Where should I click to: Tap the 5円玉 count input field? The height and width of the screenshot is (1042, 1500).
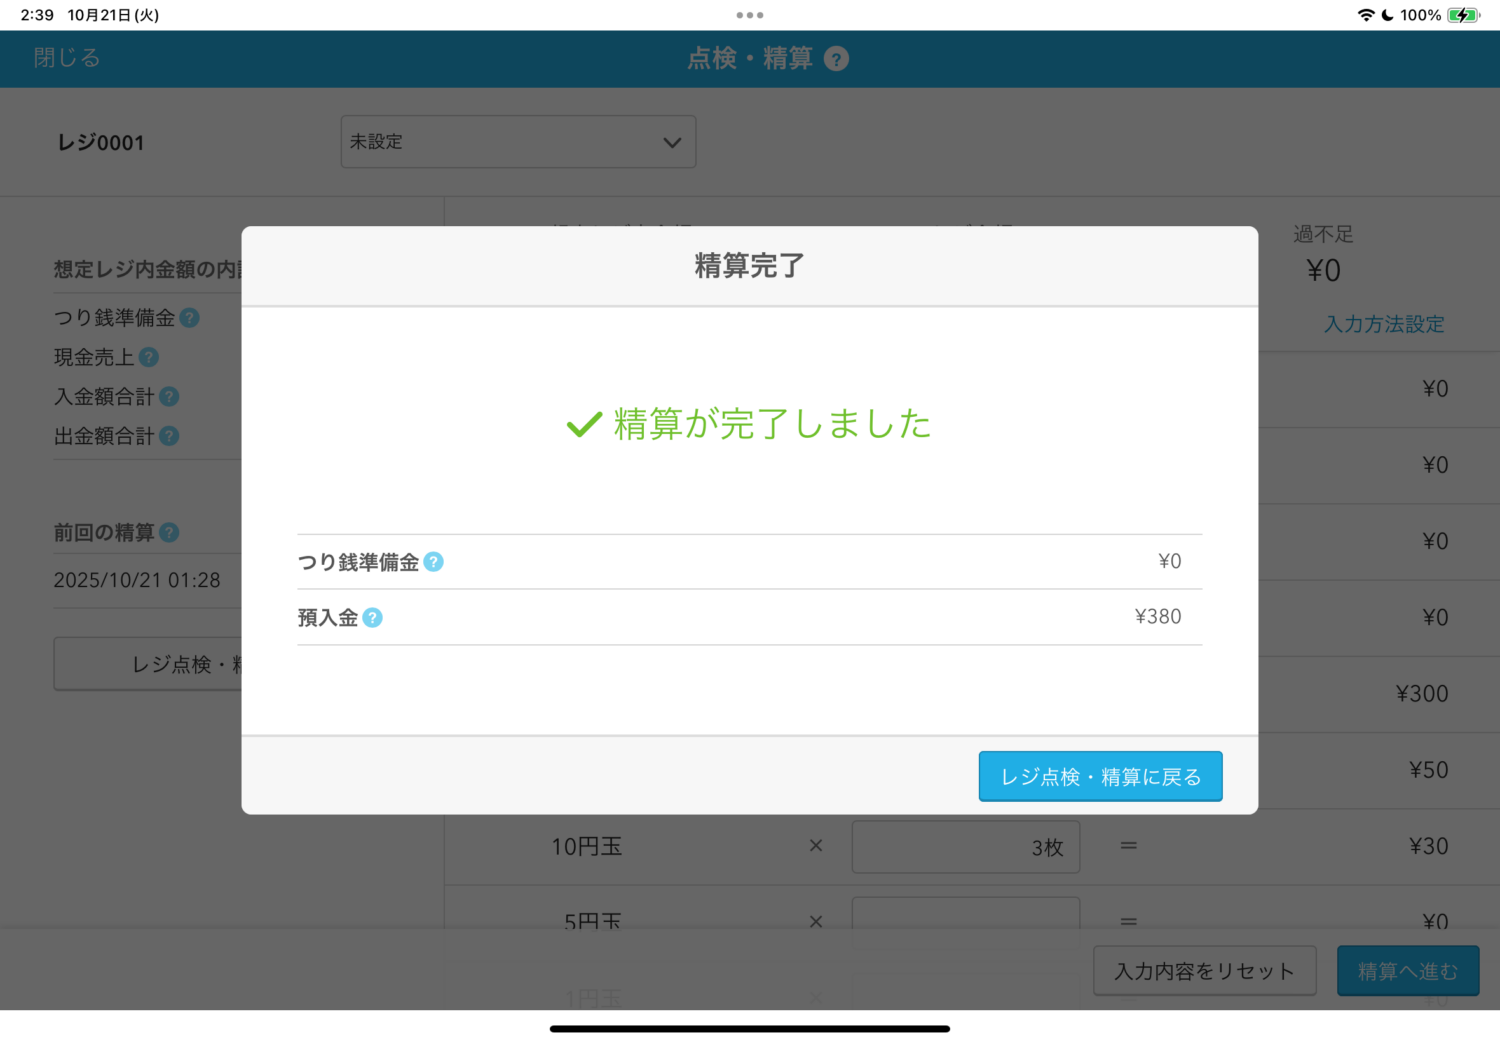coord(965,916)
